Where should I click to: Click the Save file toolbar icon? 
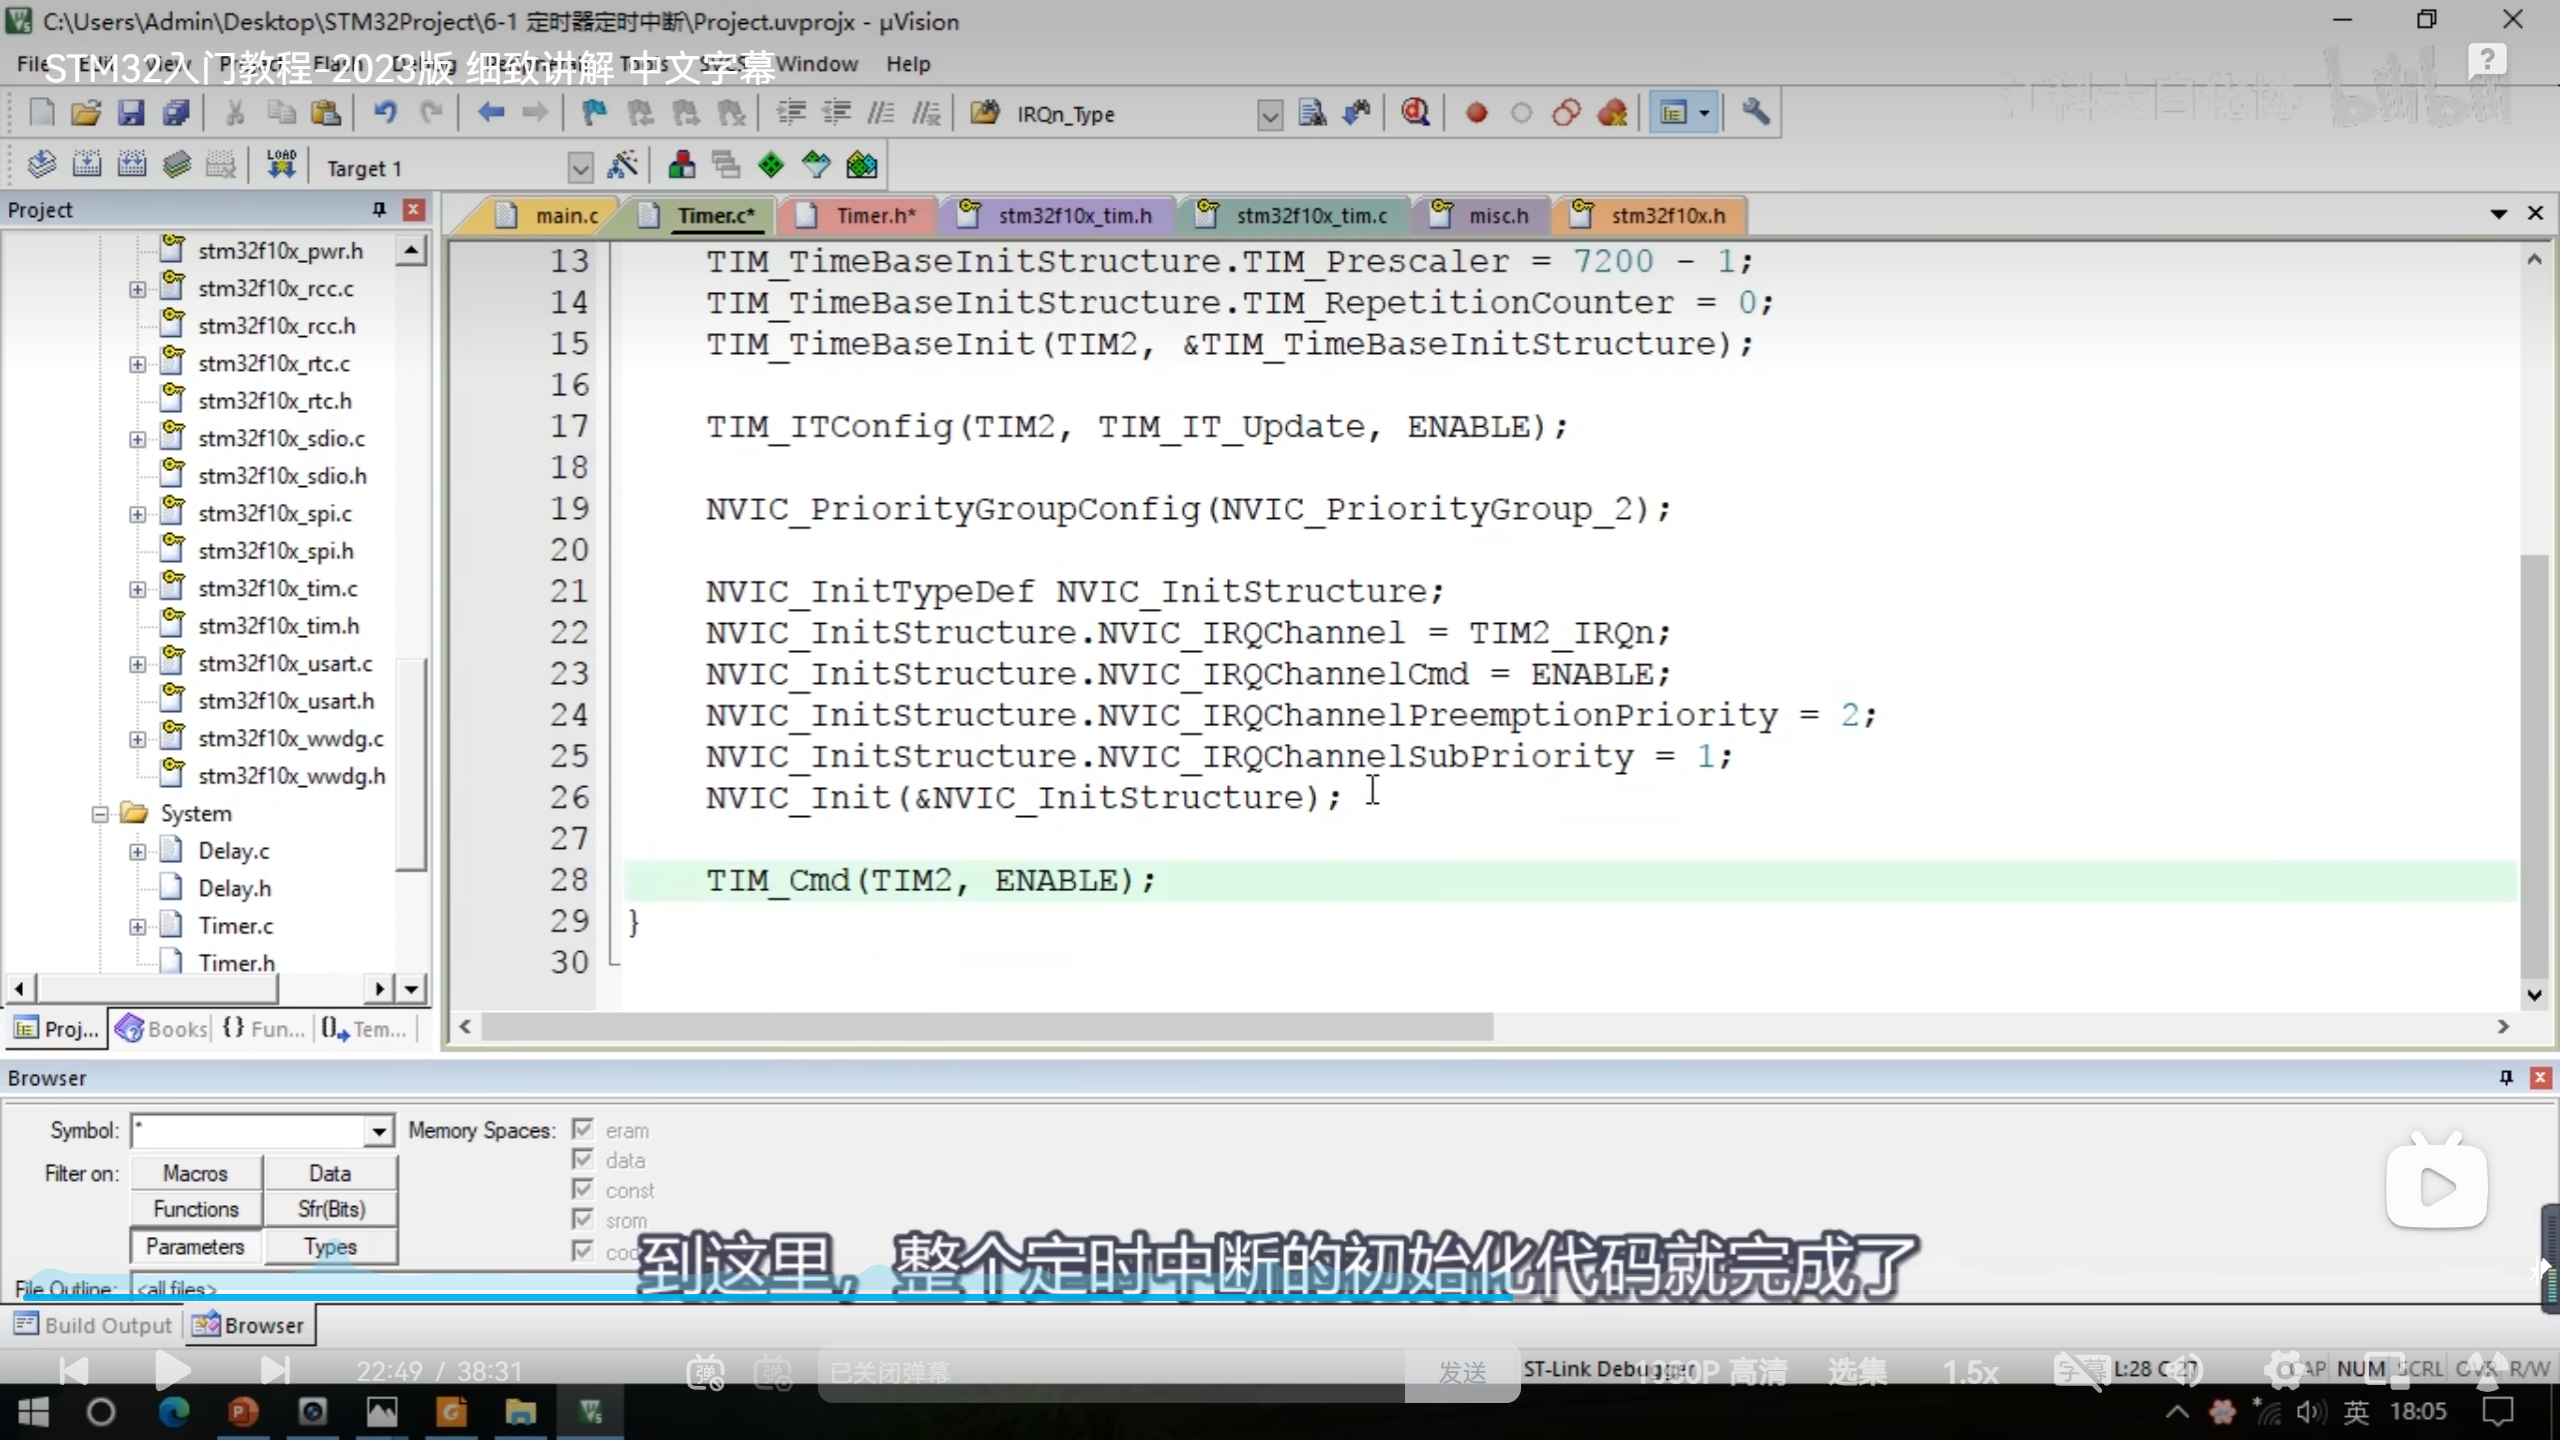[131, 113]
